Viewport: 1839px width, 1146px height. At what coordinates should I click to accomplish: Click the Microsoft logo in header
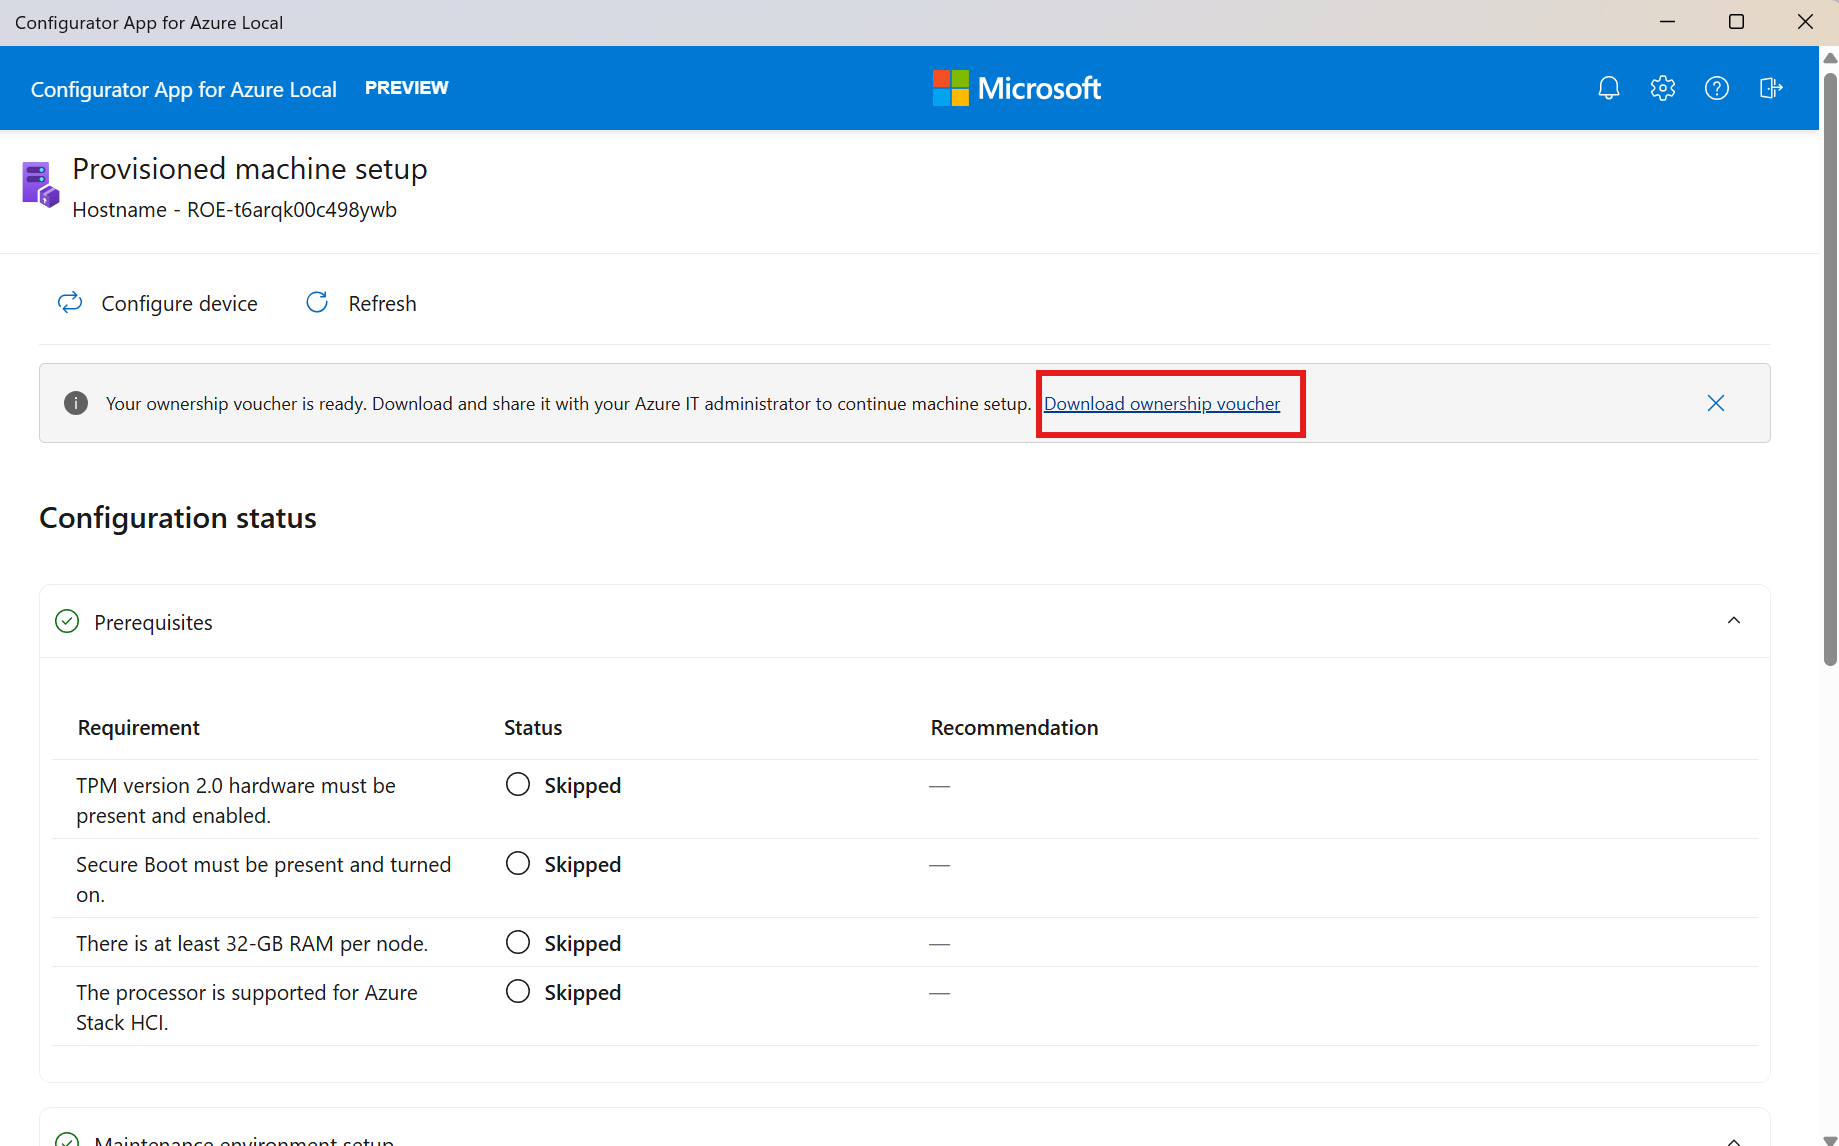(1017, 88)
